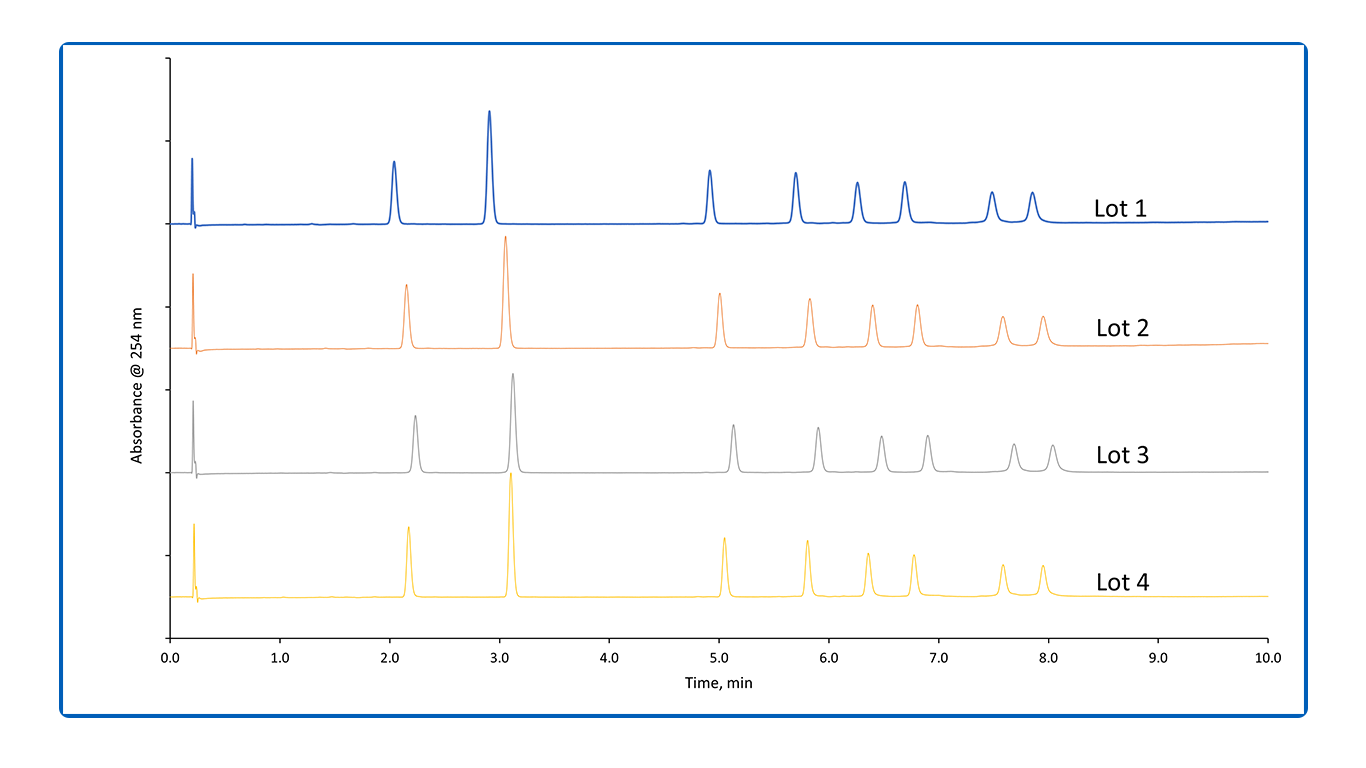1366x768 pixels.
Task: Select the Lot 4 trace label
Action: 1122,582
